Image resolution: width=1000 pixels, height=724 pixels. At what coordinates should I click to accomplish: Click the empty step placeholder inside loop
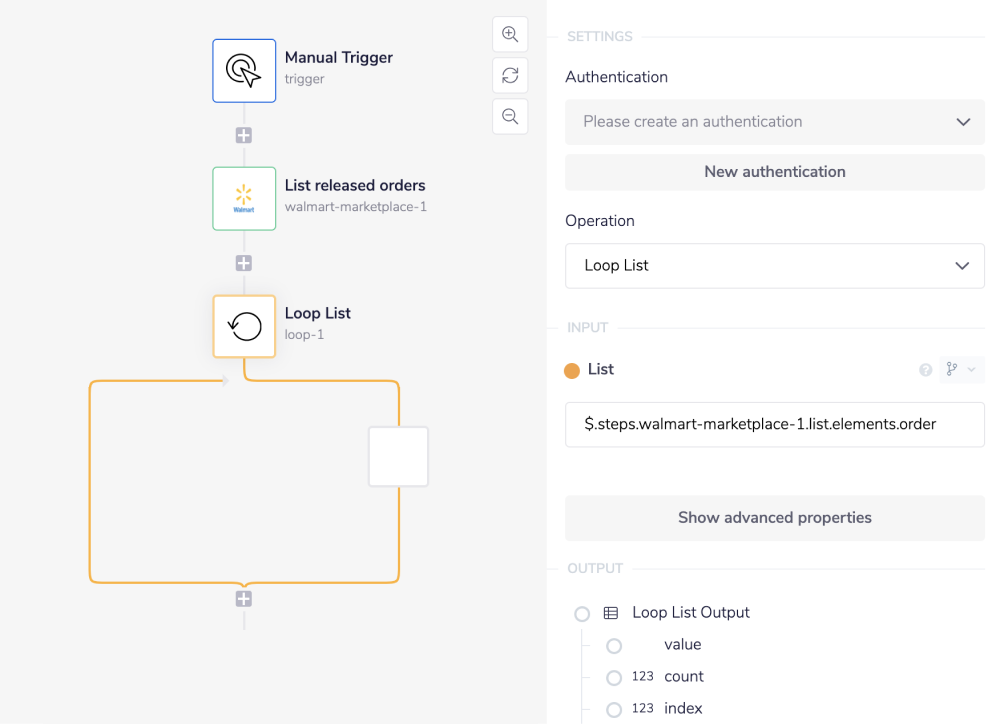(x=398, y=457)
